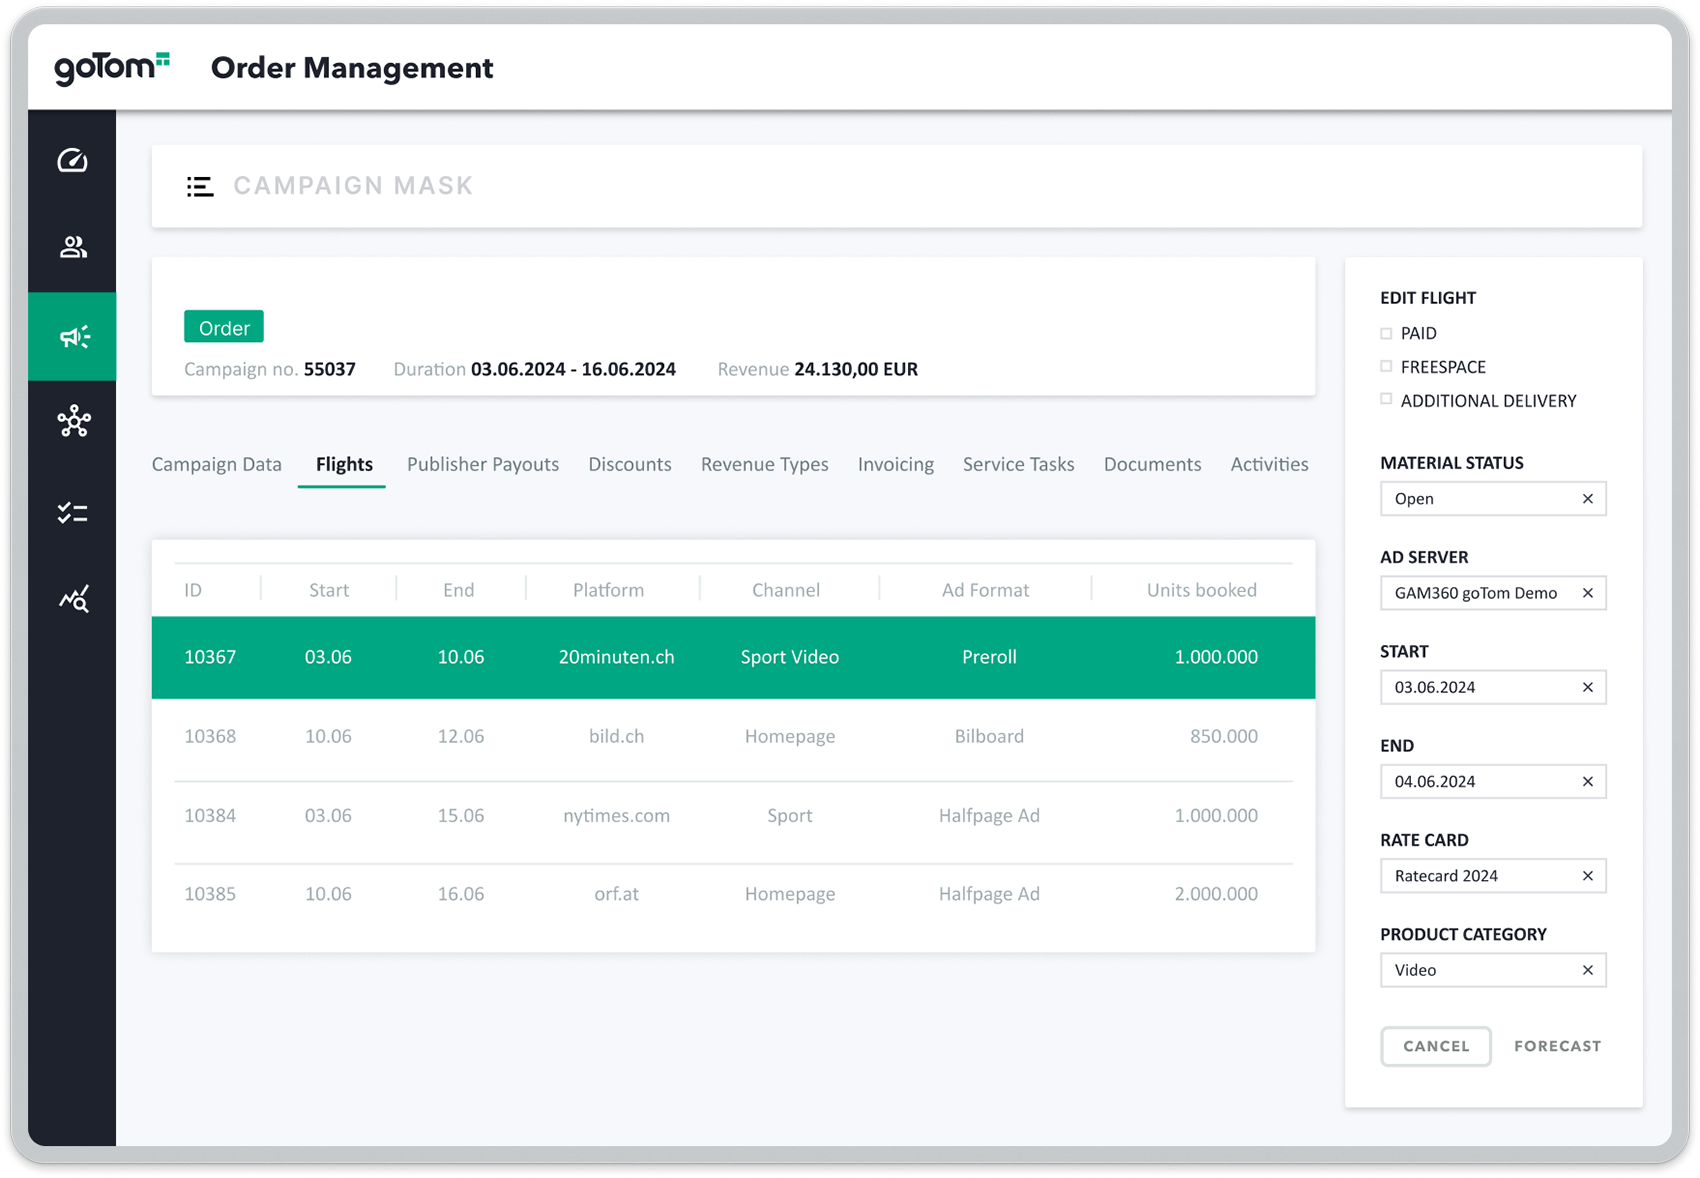
Task: Open the network nodes icon in sidebar
Action: (72, 422)
